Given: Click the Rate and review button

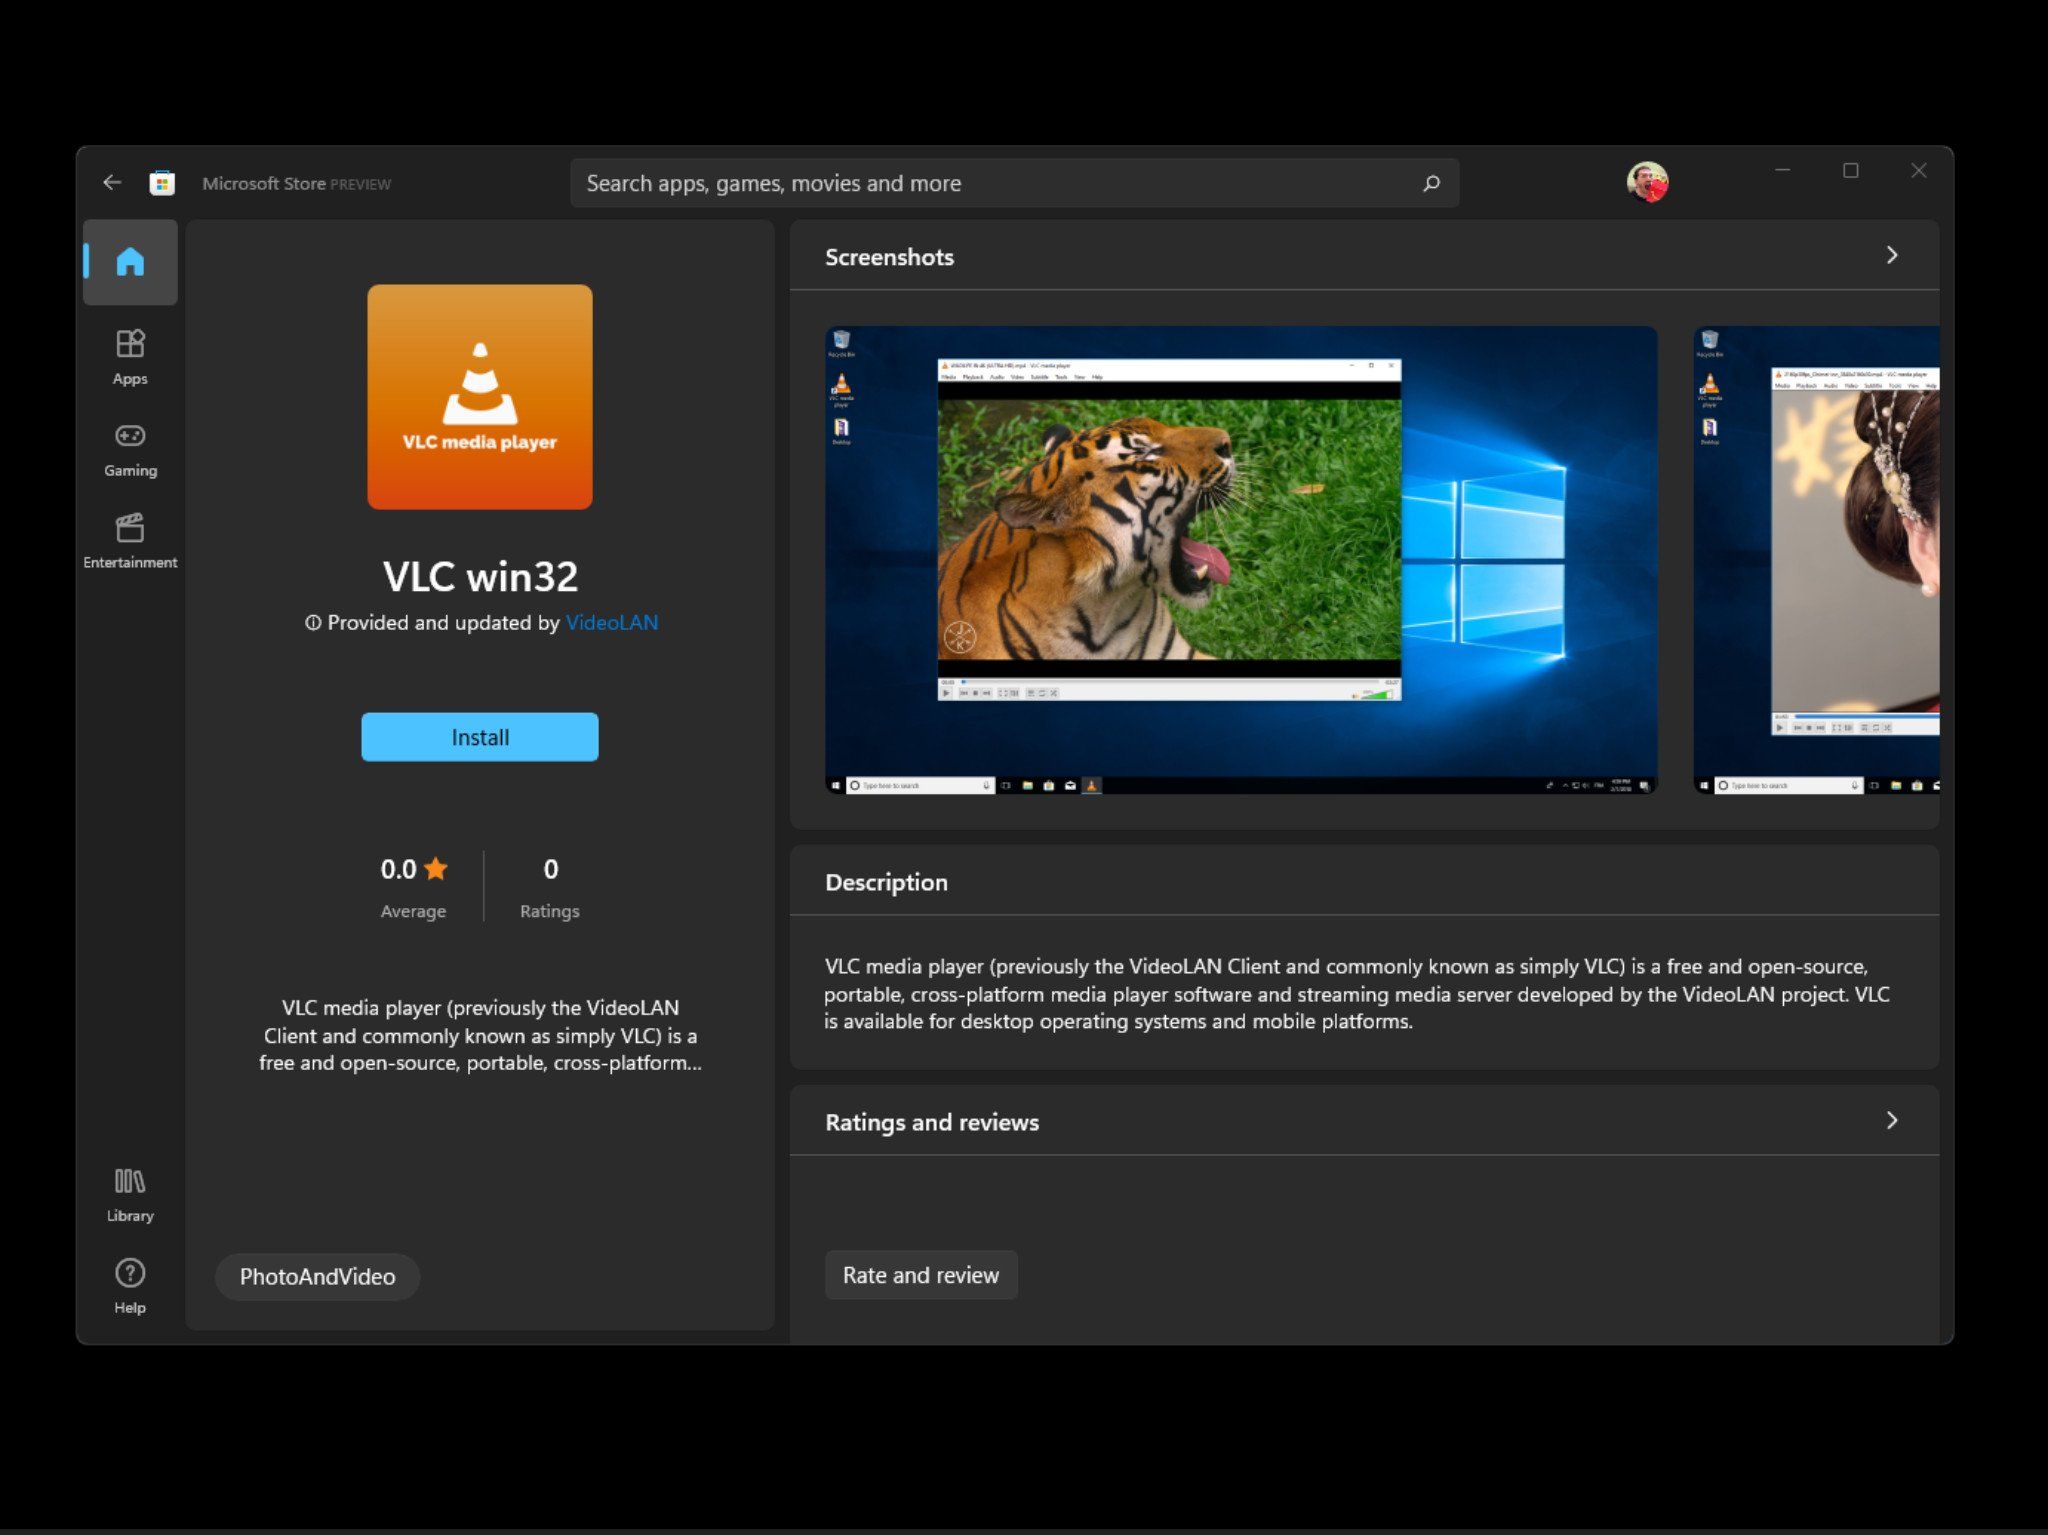Looking at the screenshot, I should (920, 1275).
